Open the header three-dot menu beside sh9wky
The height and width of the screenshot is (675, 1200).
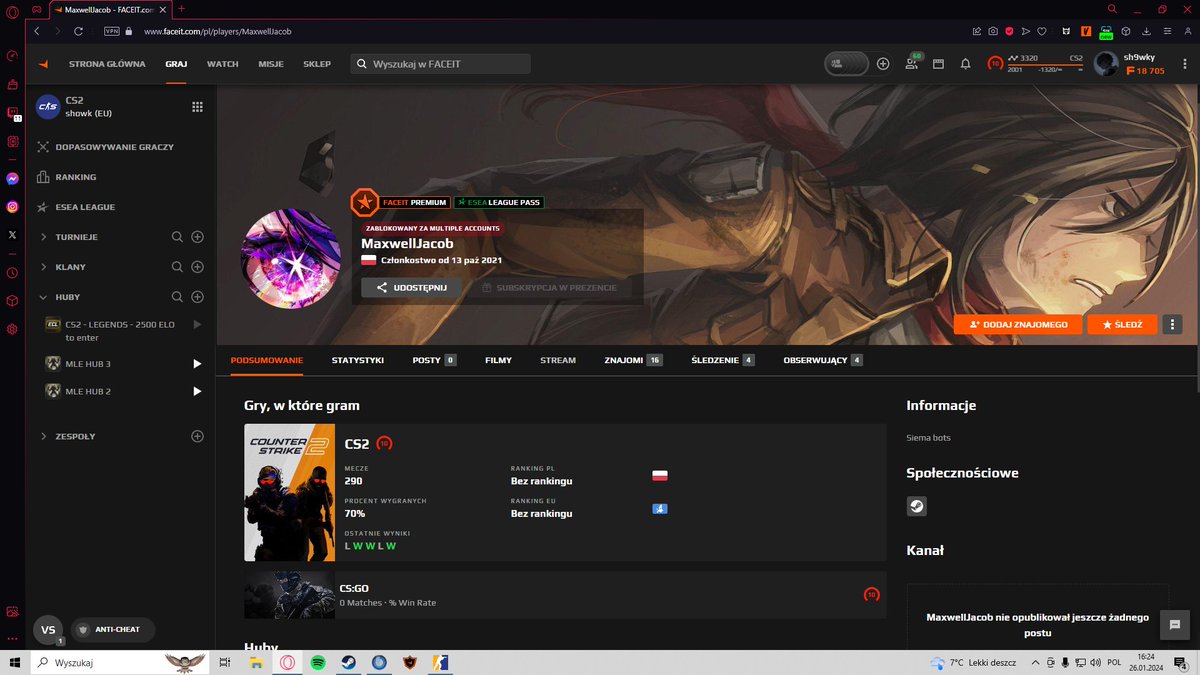click(1183, 64)
